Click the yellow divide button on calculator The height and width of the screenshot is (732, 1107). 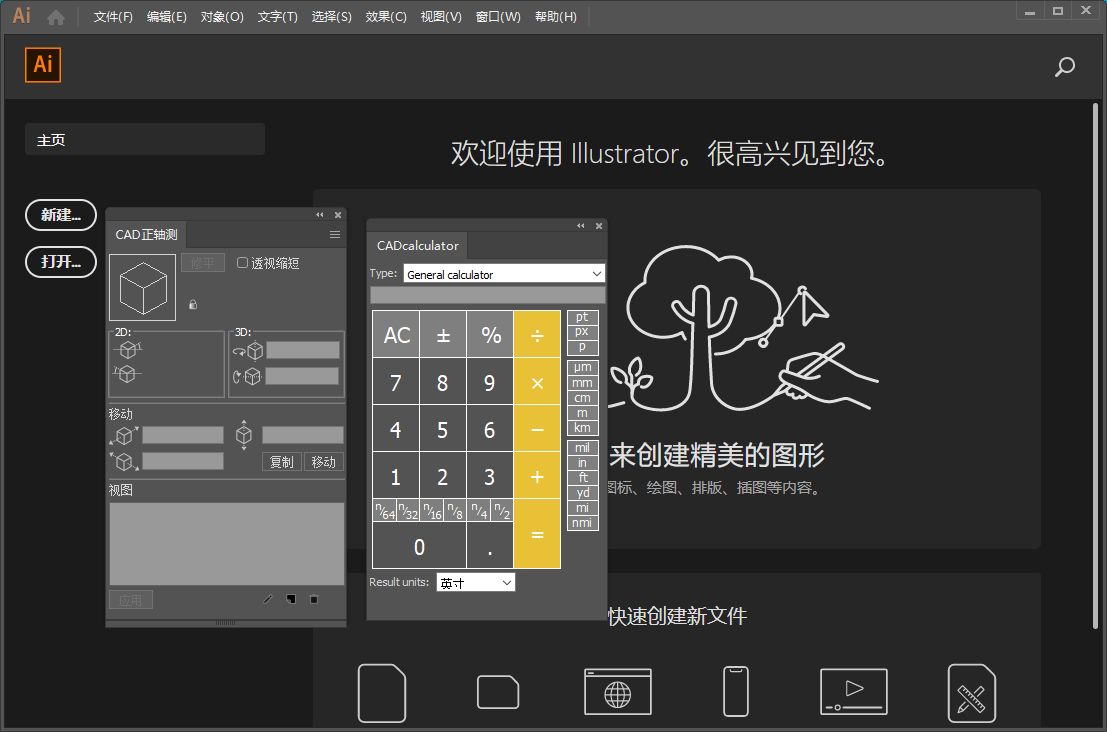[x=537, y=335]
